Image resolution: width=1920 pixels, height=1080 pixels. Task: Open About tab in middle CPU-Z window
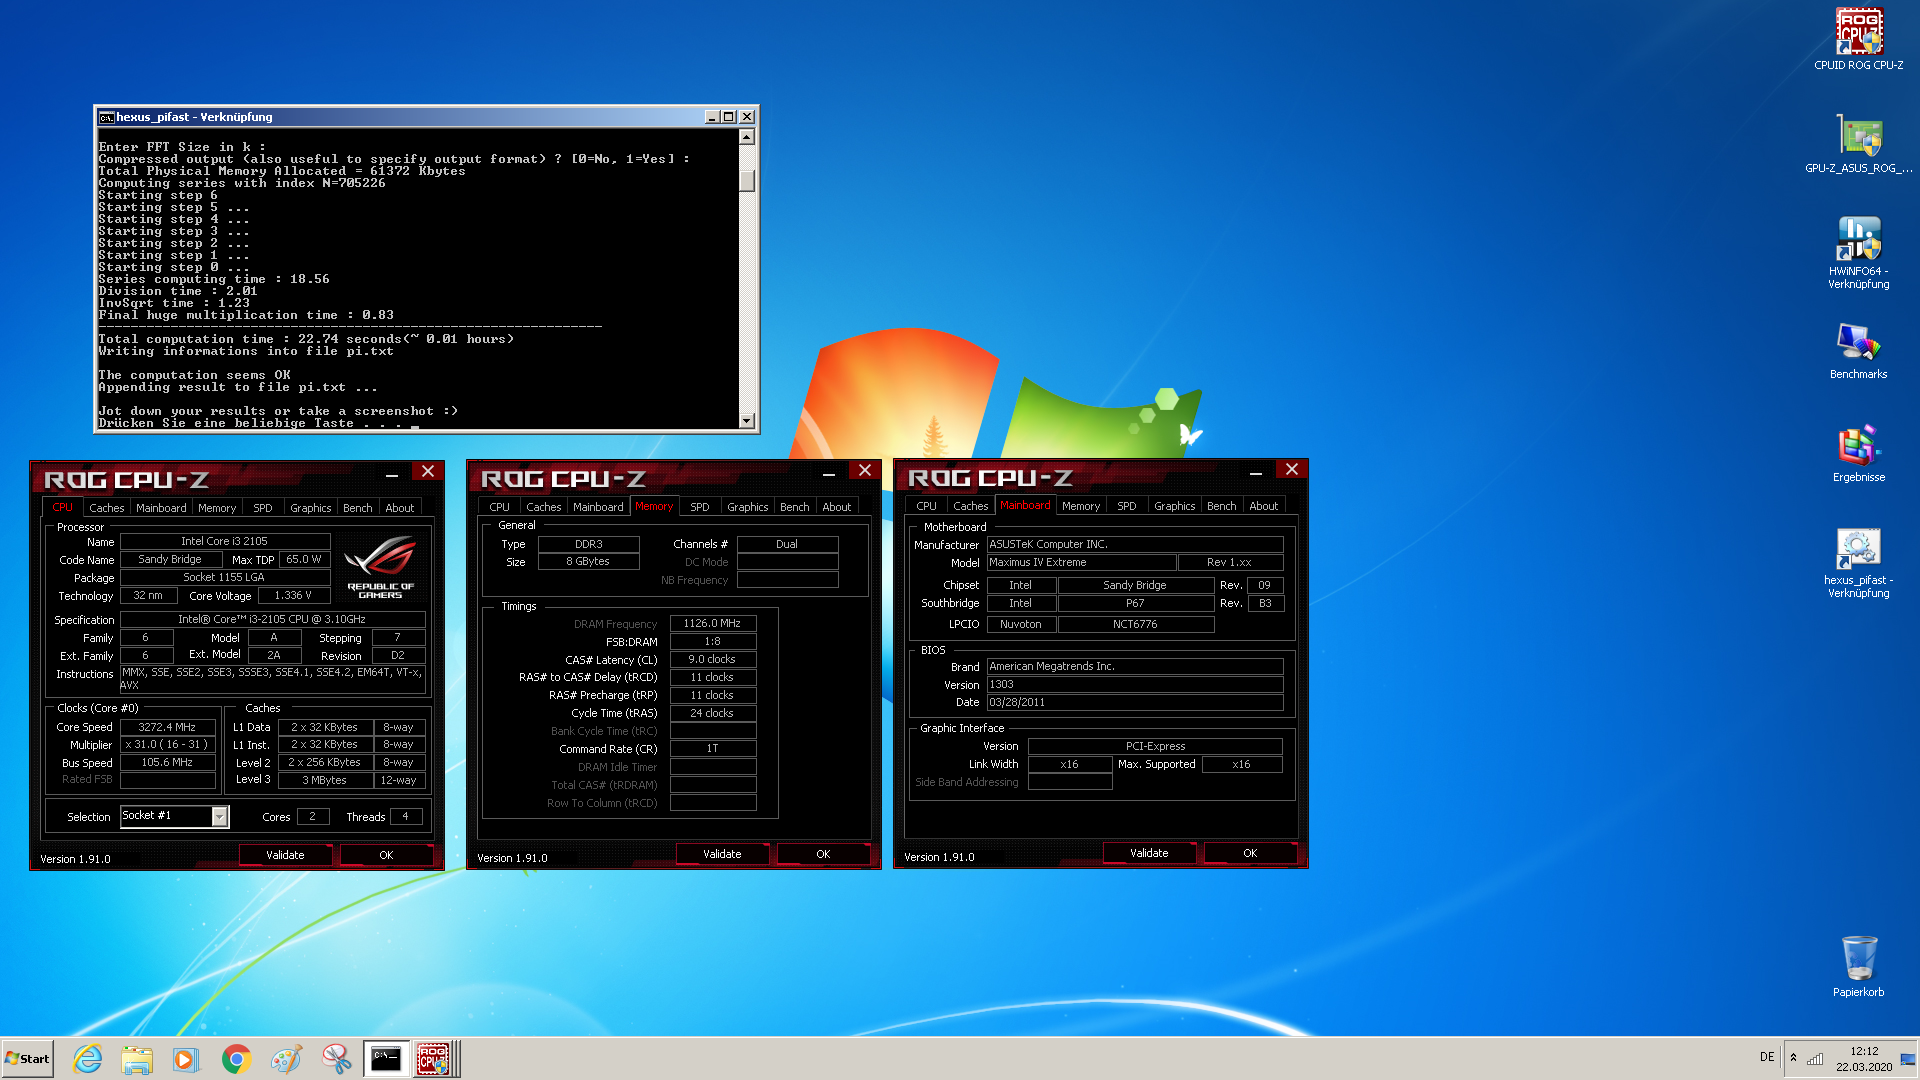click(837, 507)
